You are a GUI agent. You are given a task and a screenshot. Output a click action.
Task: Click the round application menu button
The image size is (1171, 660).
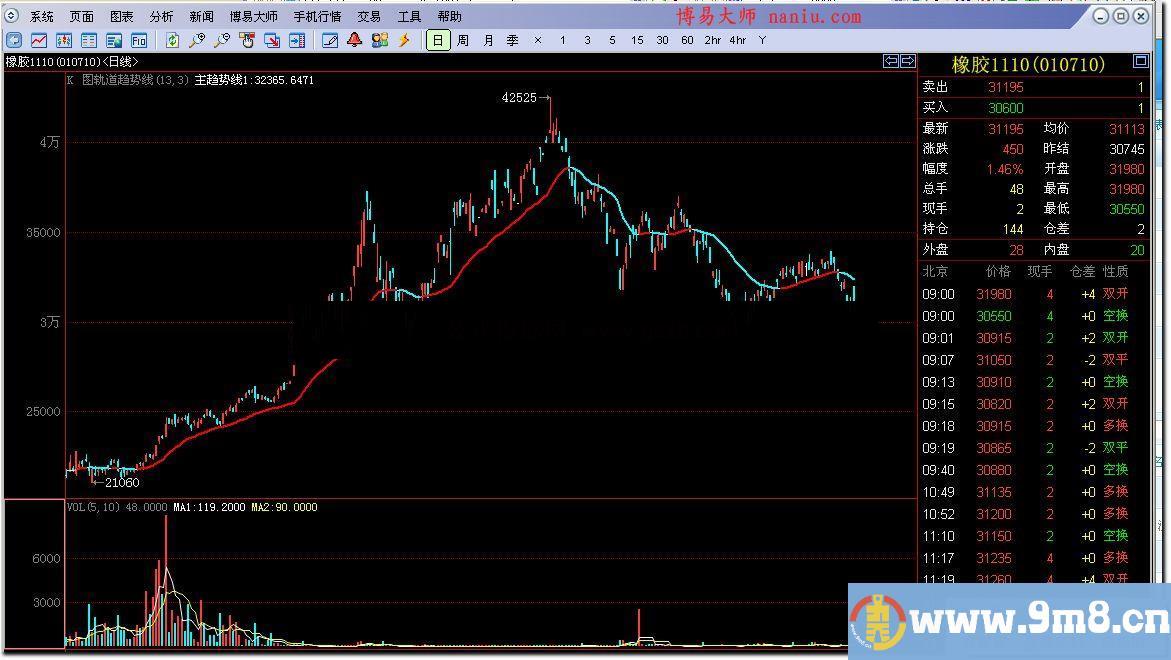[x=12, y=16]
